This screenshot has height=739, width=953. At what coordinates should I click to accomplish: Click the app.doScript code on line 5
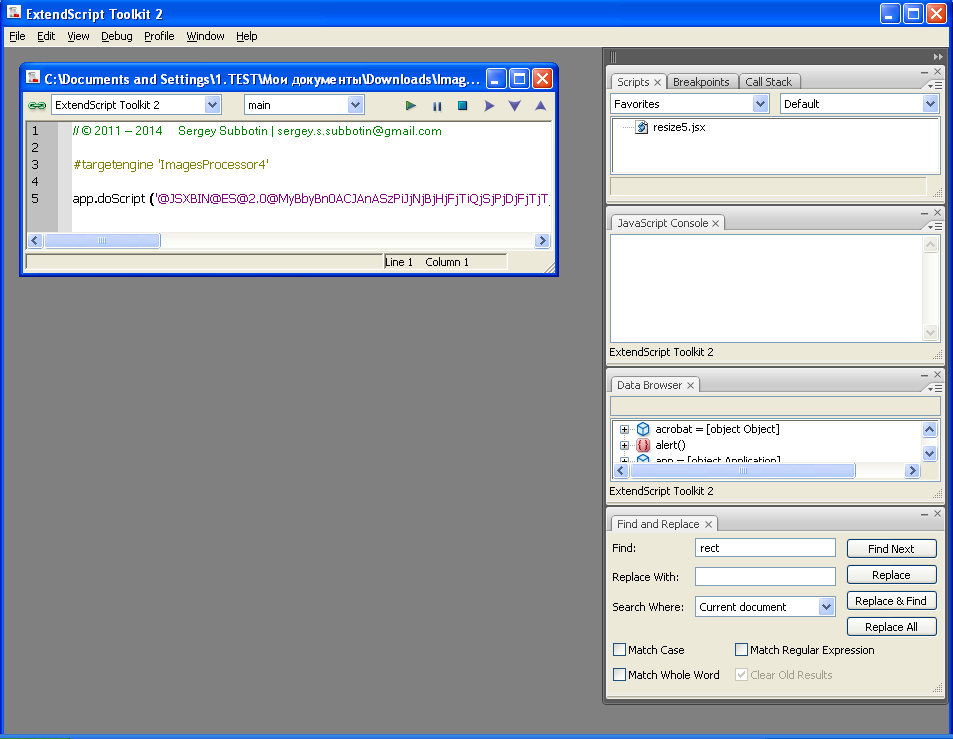310,199
